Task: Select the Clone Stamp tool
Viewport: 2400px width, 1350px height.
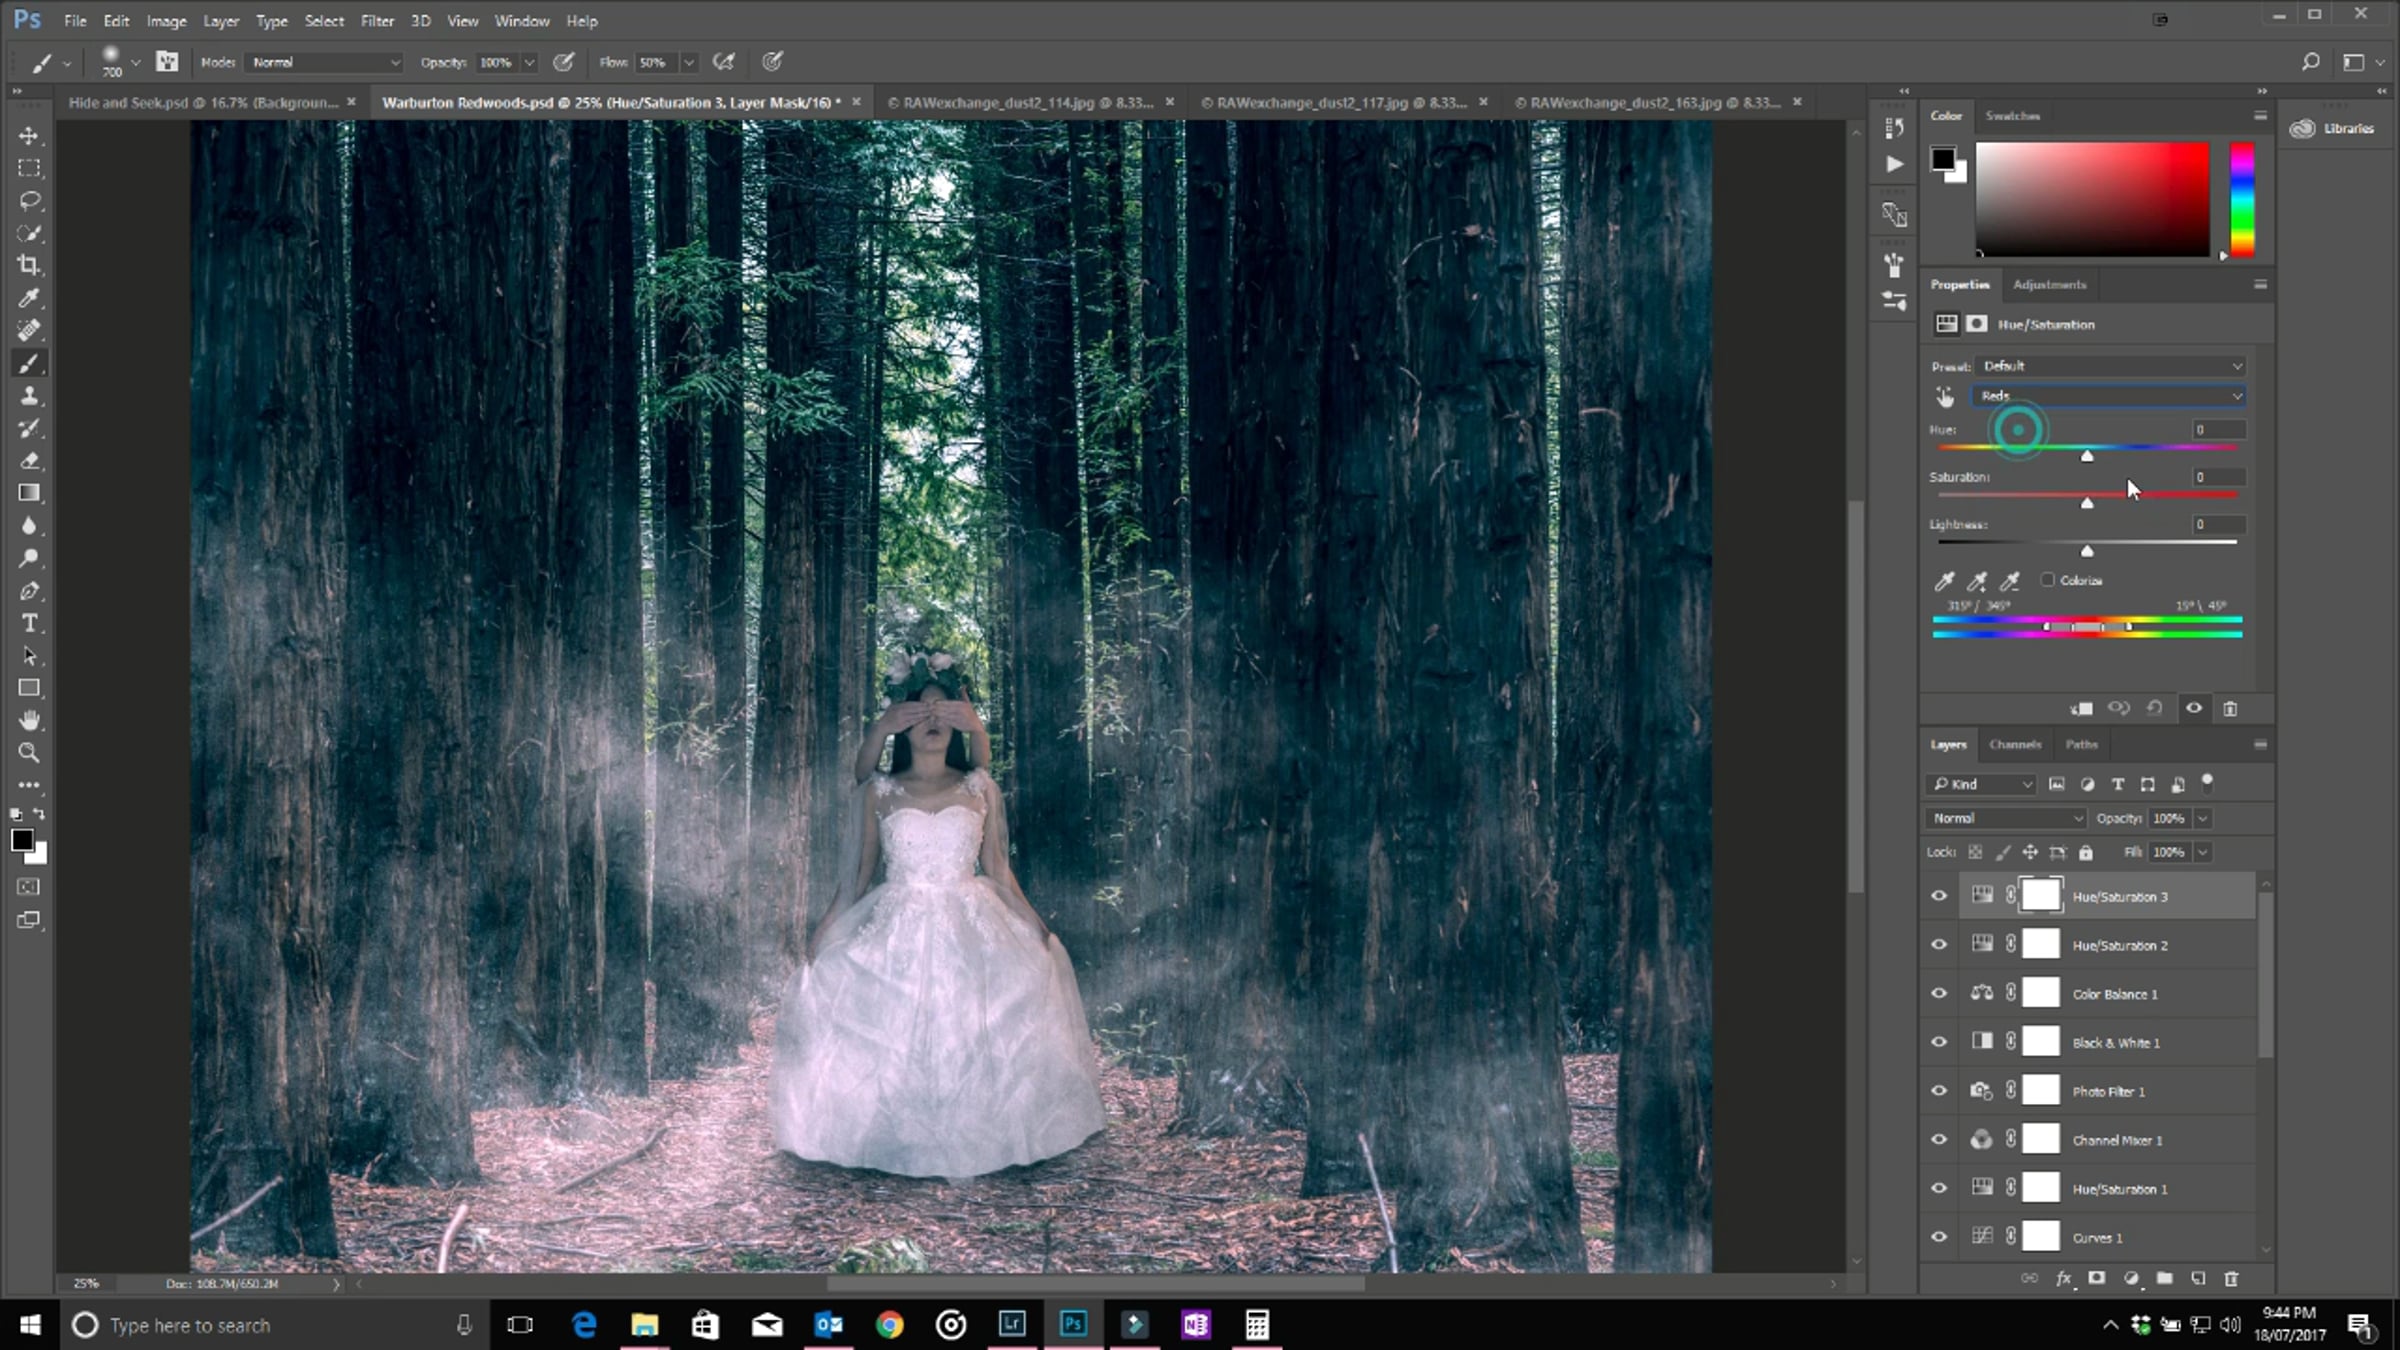Action: pos(29,396)
